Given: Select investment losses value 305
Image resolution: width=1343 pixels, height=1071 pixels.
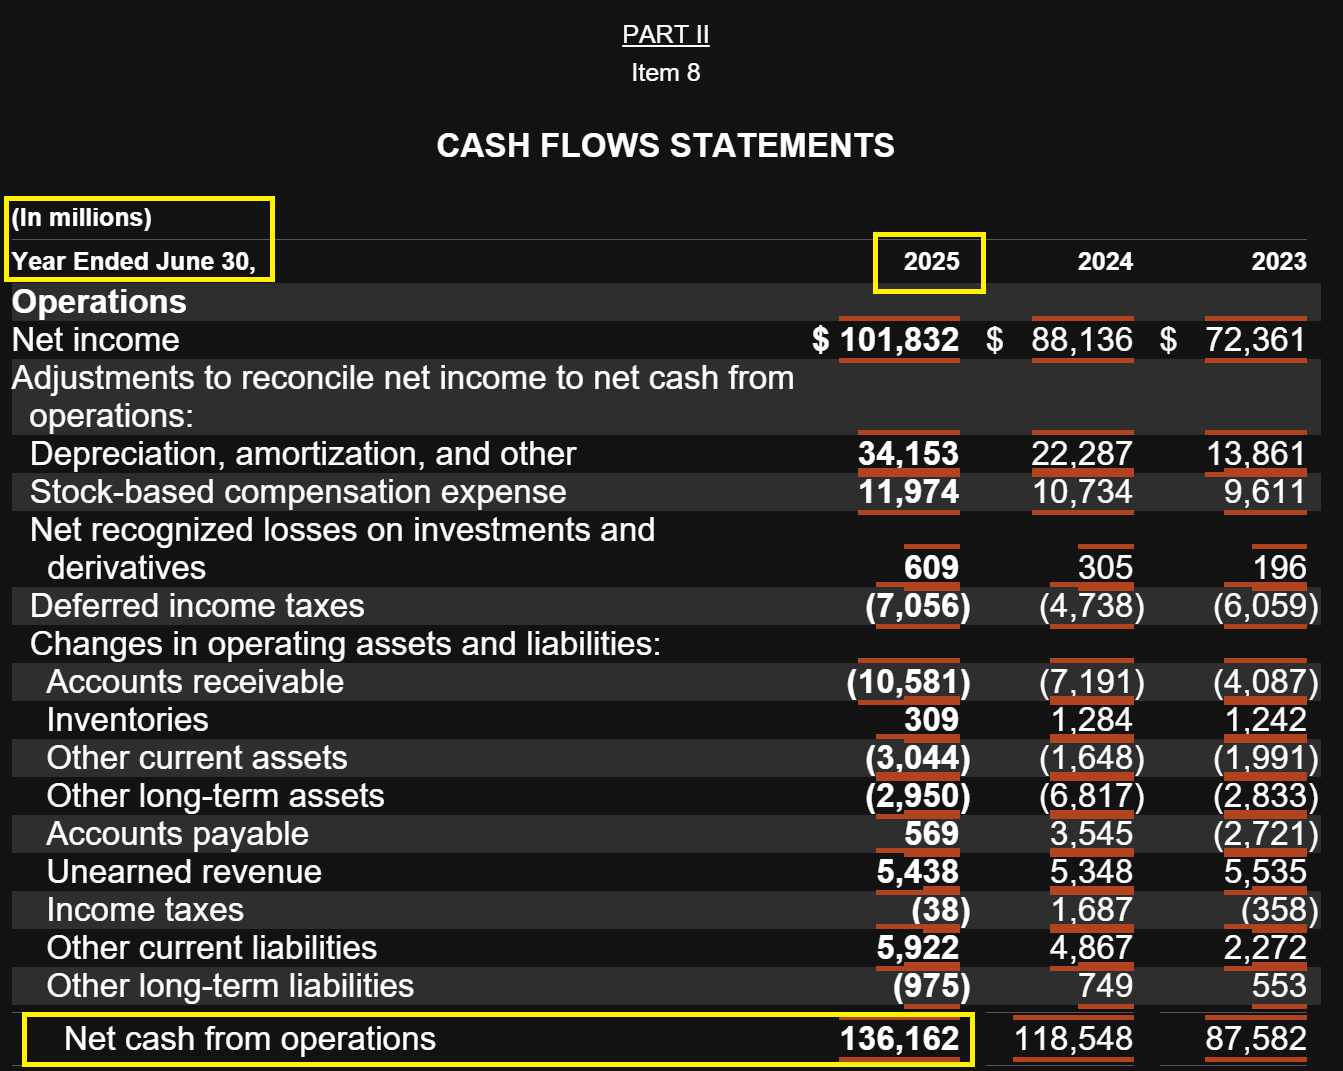Looking at the screenshot, I should 1105,568.
